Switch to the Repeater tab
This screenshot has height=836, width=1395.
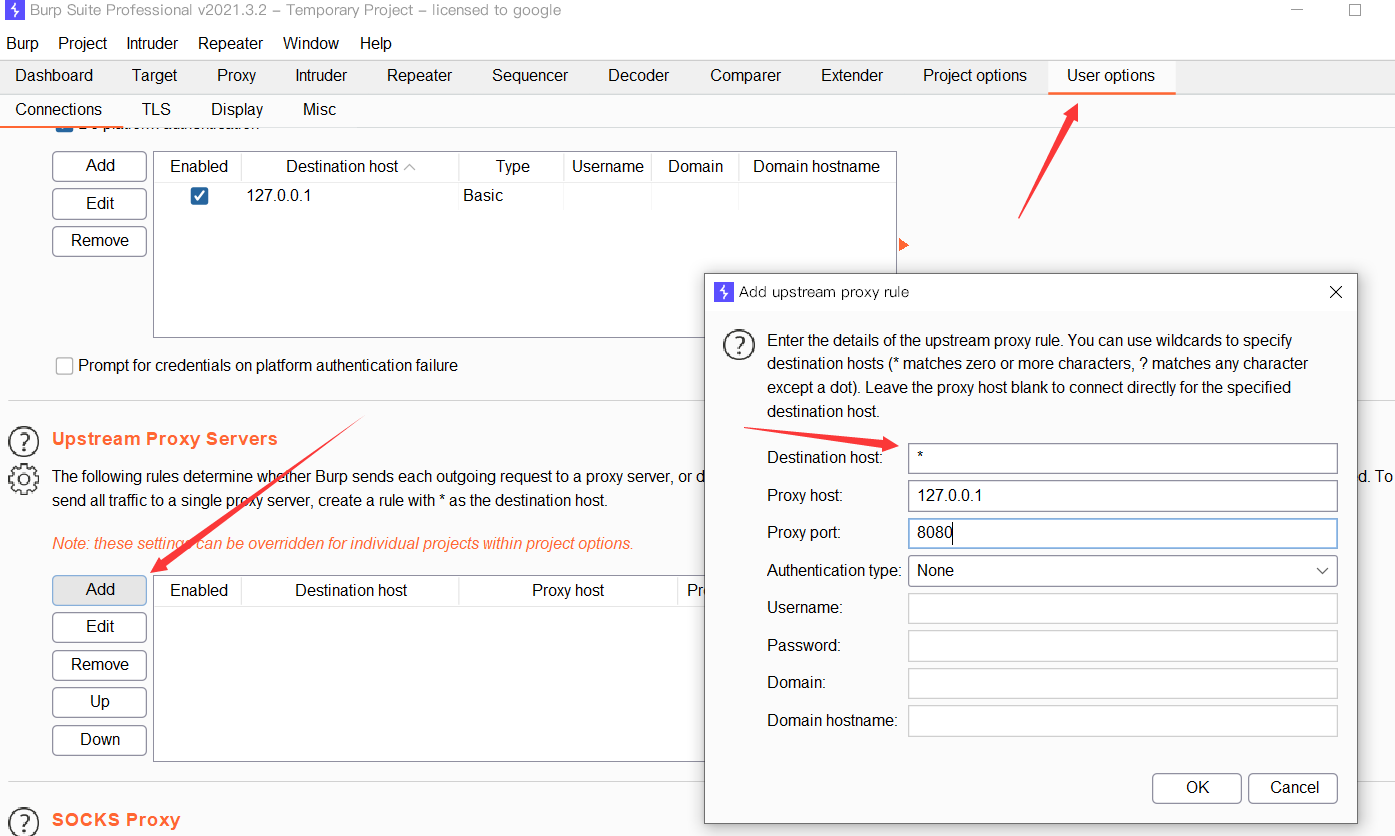coord(419,76)
